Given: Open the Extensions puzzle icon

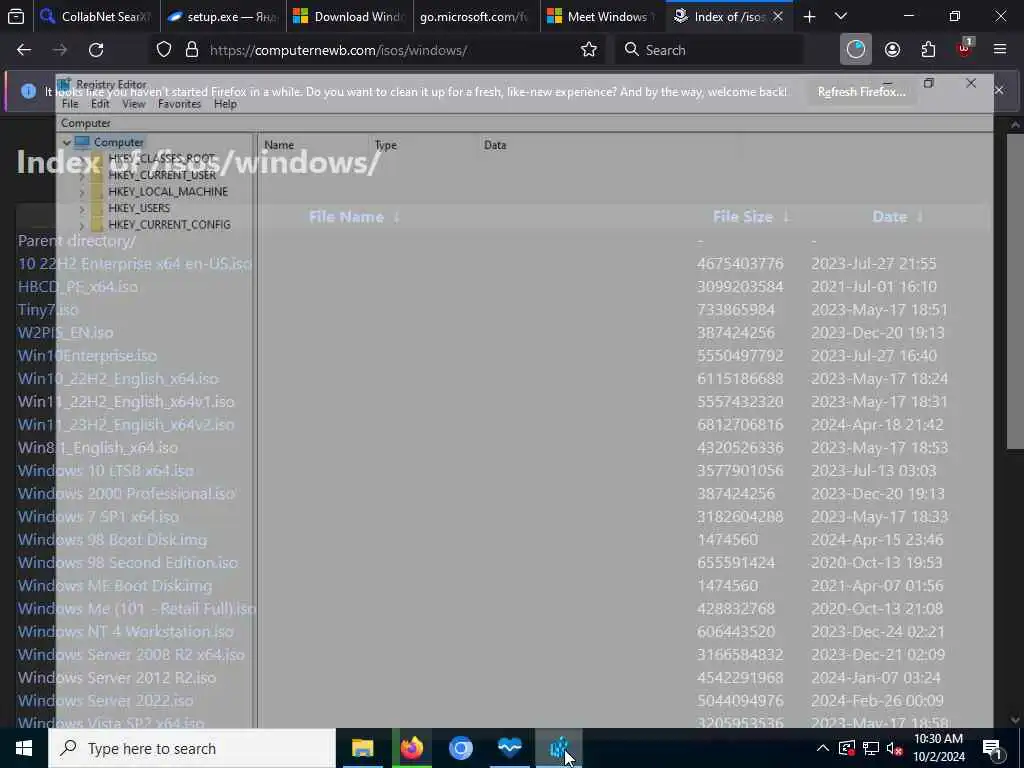Looking at the screenshot, I should tap(928, 50).
